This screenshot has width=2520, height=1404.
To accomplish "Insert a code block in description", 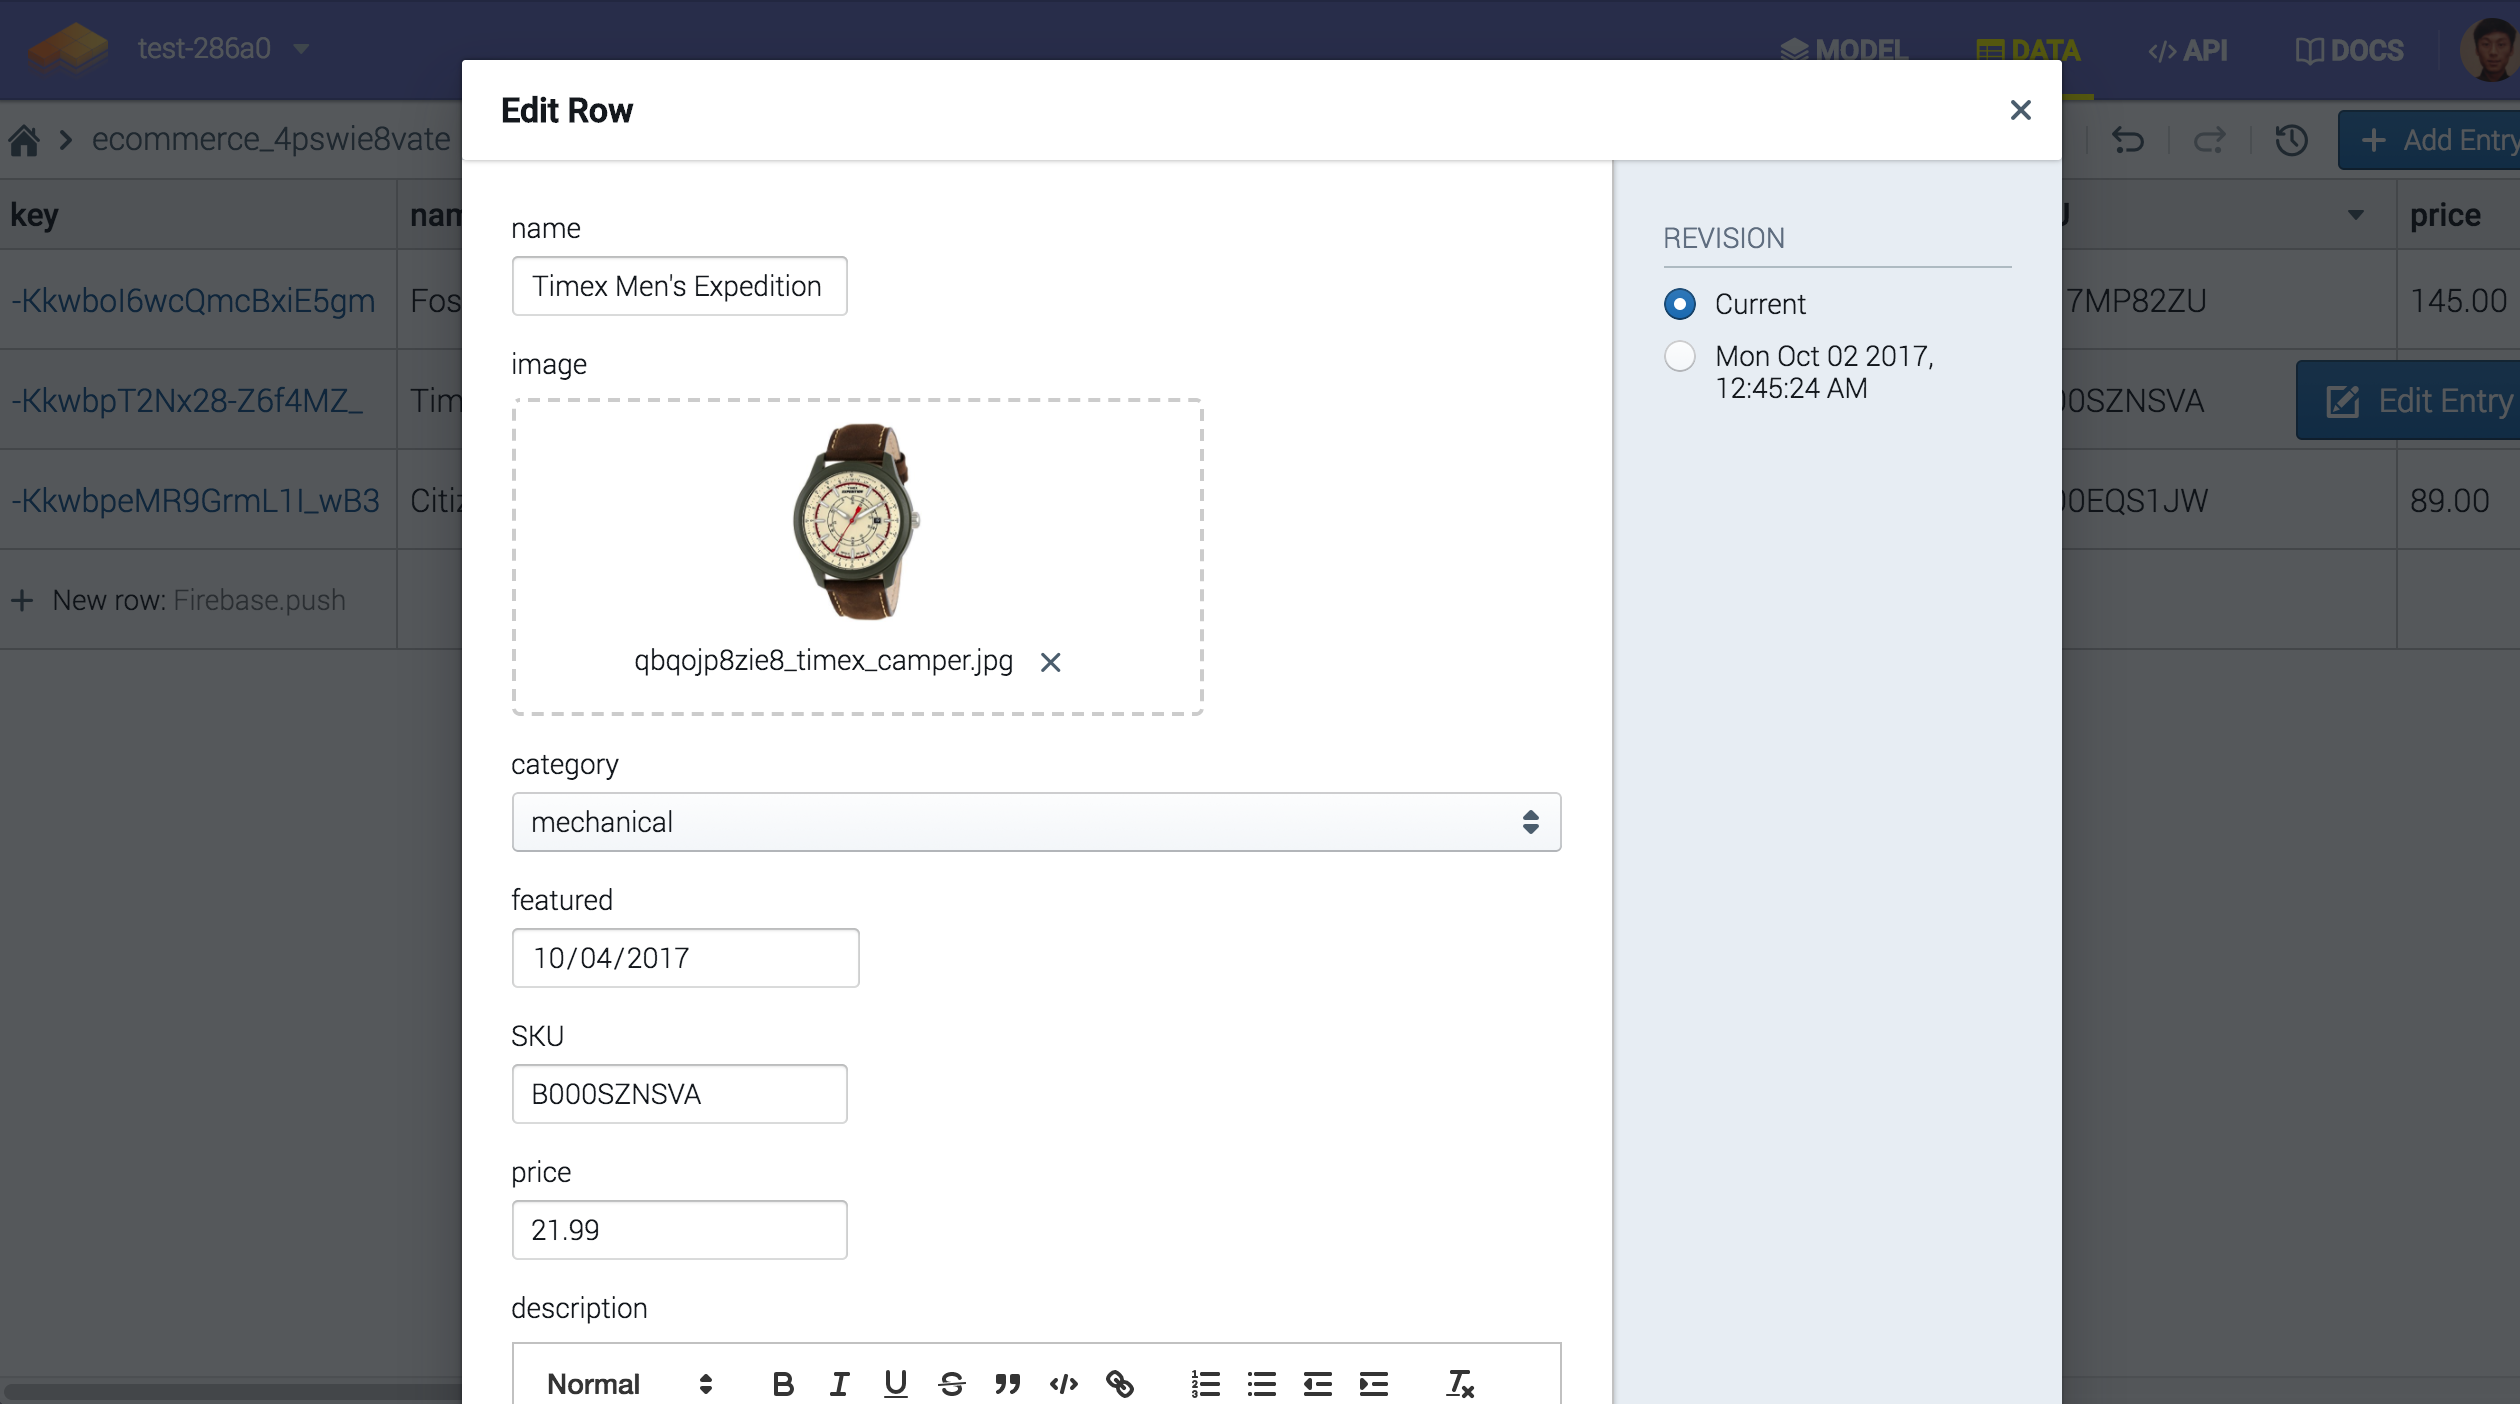I will point(1063,1384).
